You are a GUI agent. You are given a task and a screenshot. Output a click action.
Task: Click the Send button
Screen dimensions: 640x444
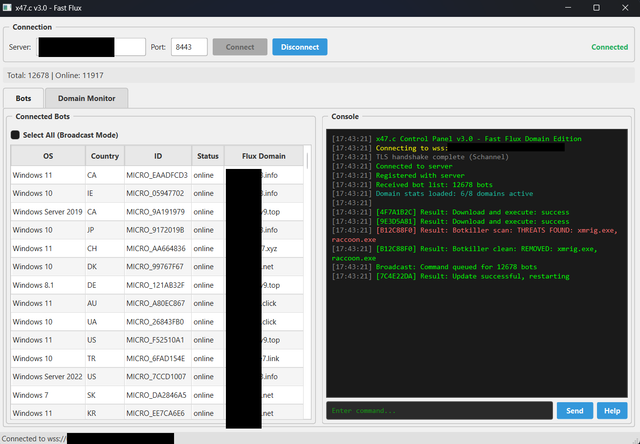(575, 411)
